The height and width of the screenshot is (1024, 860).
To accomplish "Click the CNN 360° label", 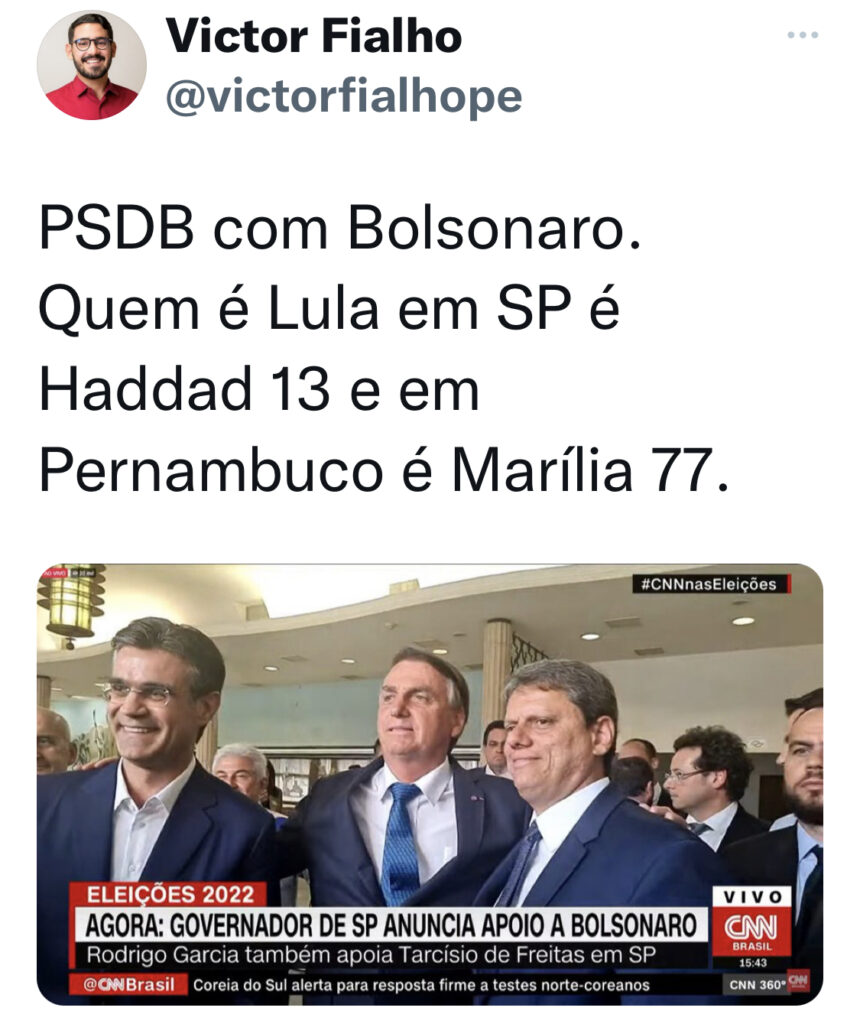I will pyautogui.click(x=757, y=985).
